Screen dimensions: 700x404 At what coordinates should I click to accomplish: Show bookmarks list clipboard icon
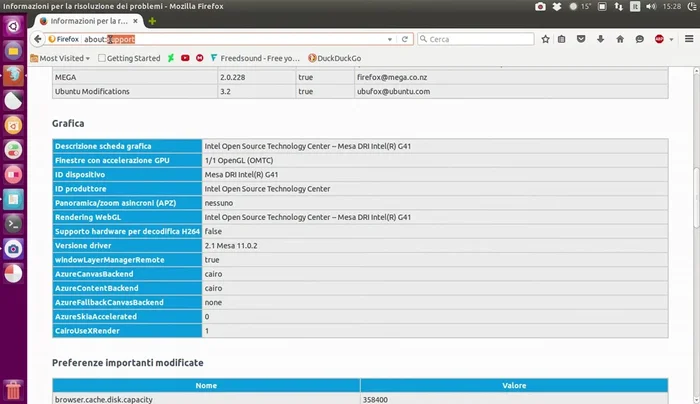click(562, 39)
